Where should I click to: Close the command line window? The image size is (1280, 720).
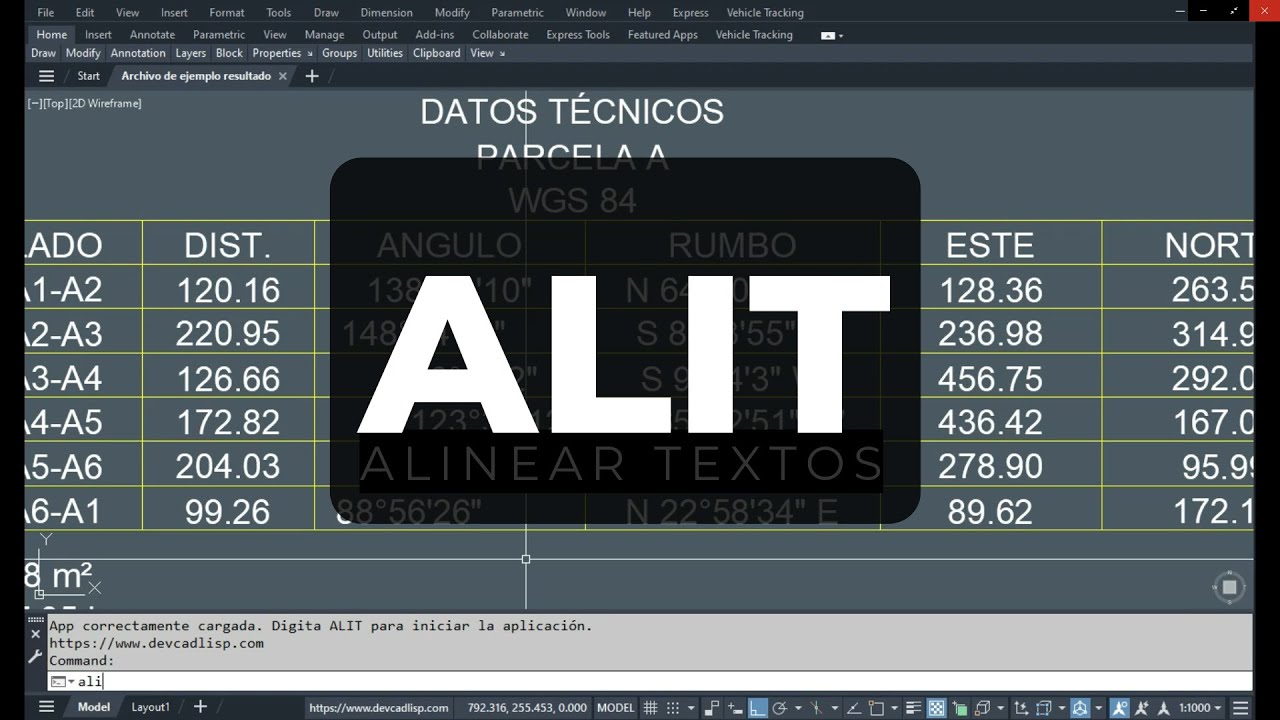(x=35, y=634)
